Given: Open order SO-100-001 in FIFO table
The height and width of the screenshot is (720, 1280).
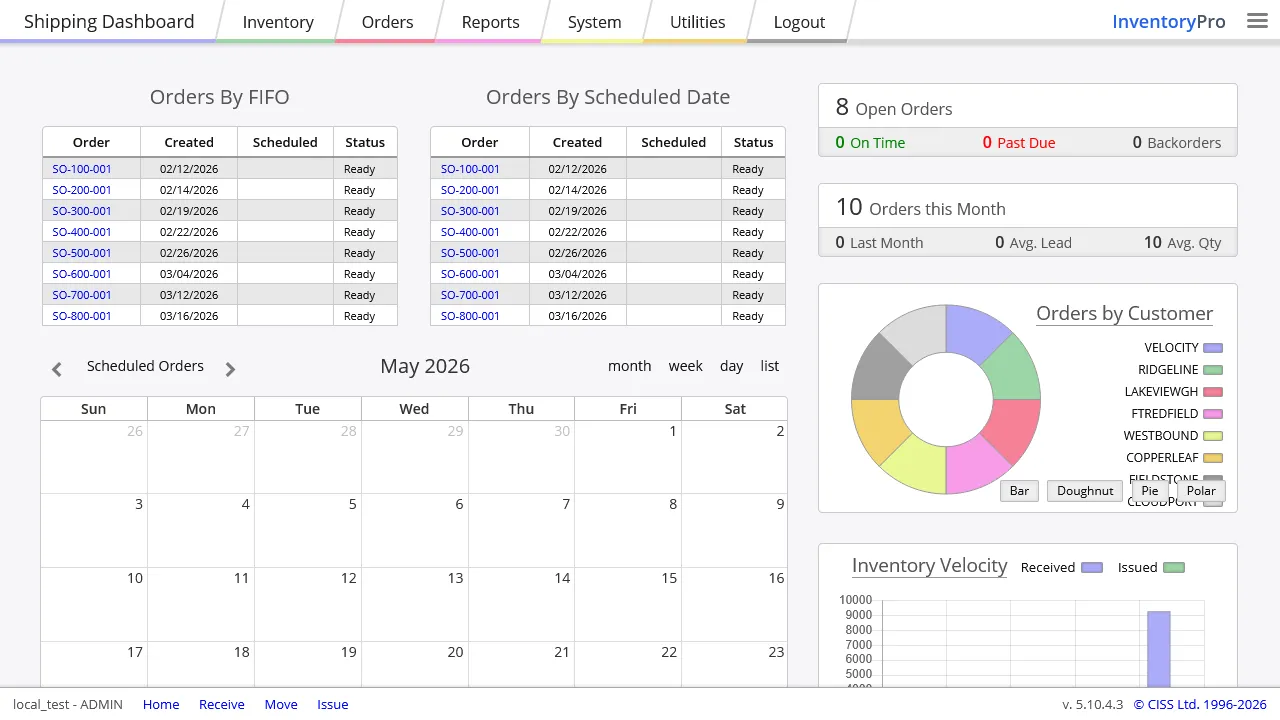Looking at the screenshot, I should 82,169.
